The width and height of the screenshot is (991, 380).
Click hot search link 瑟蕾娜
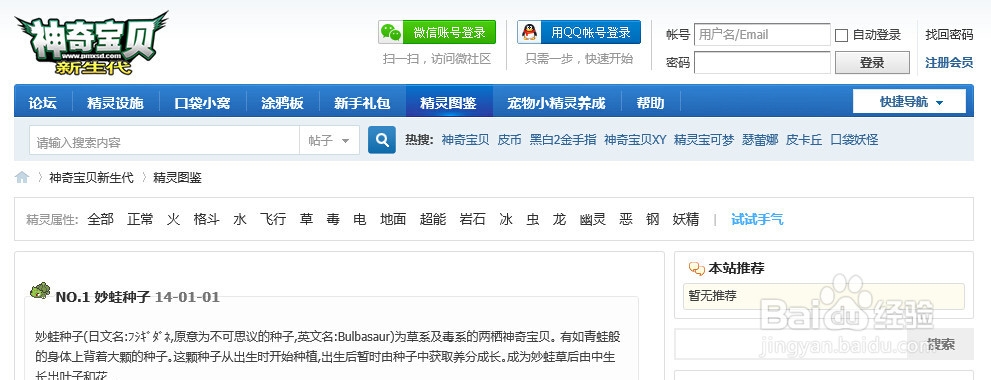tap(760, 140)
